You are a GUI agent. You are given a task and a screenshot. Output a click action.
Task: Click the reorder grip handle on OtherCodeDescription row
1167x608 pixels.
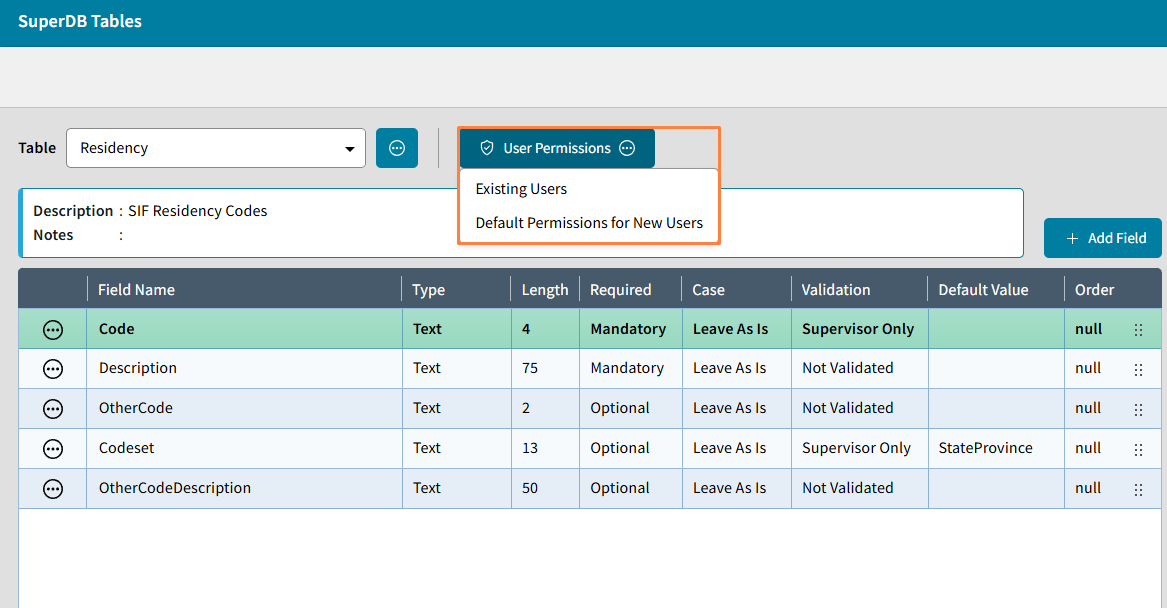point(1138,490)
